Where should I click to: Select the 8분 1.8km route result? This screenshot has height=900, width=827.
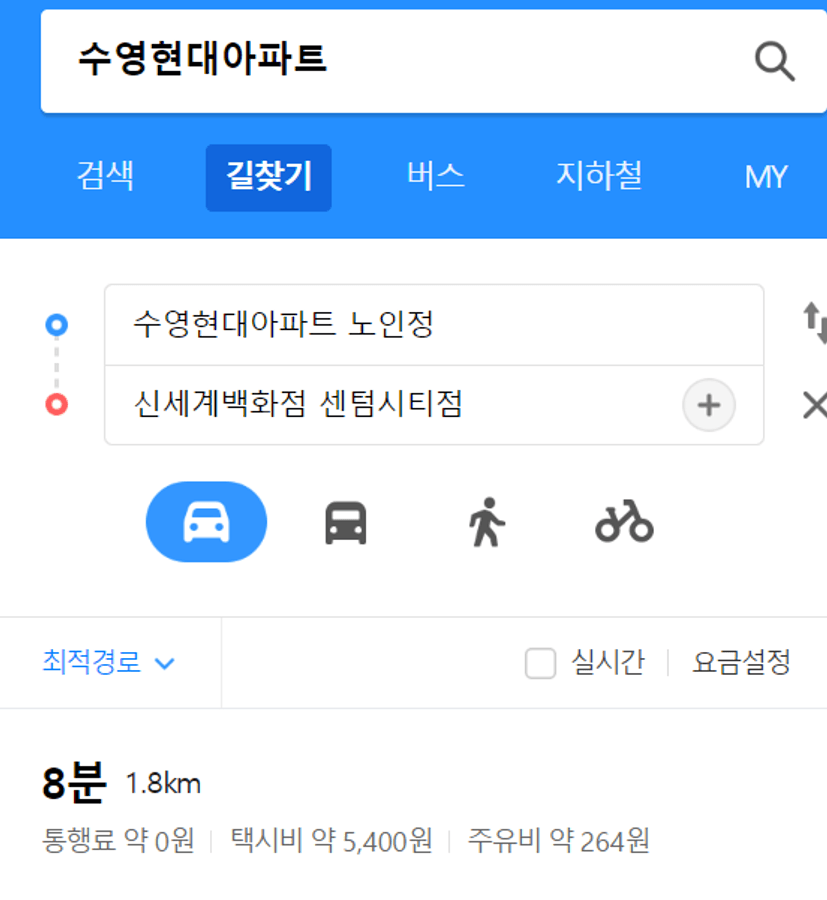pyautogui.click(x=122, y=783)
